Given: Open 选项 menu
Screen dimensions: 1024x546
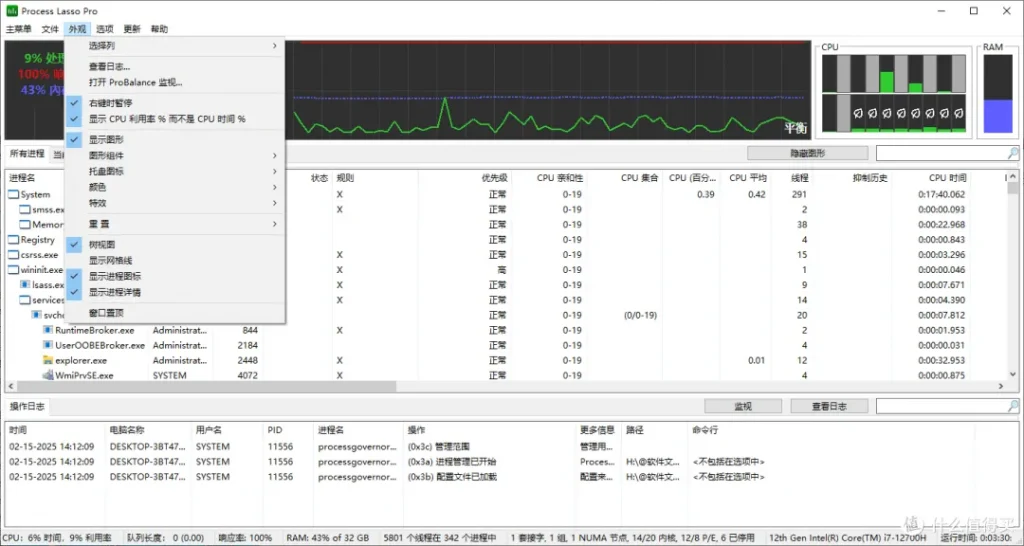Looking at the screenshot, I should tap(104, 29).
